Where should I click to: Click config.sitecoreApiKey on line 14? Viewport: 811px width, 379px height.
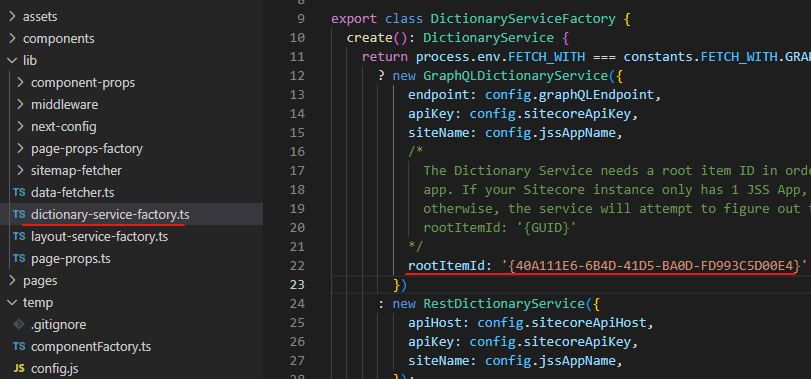point(550,114)
